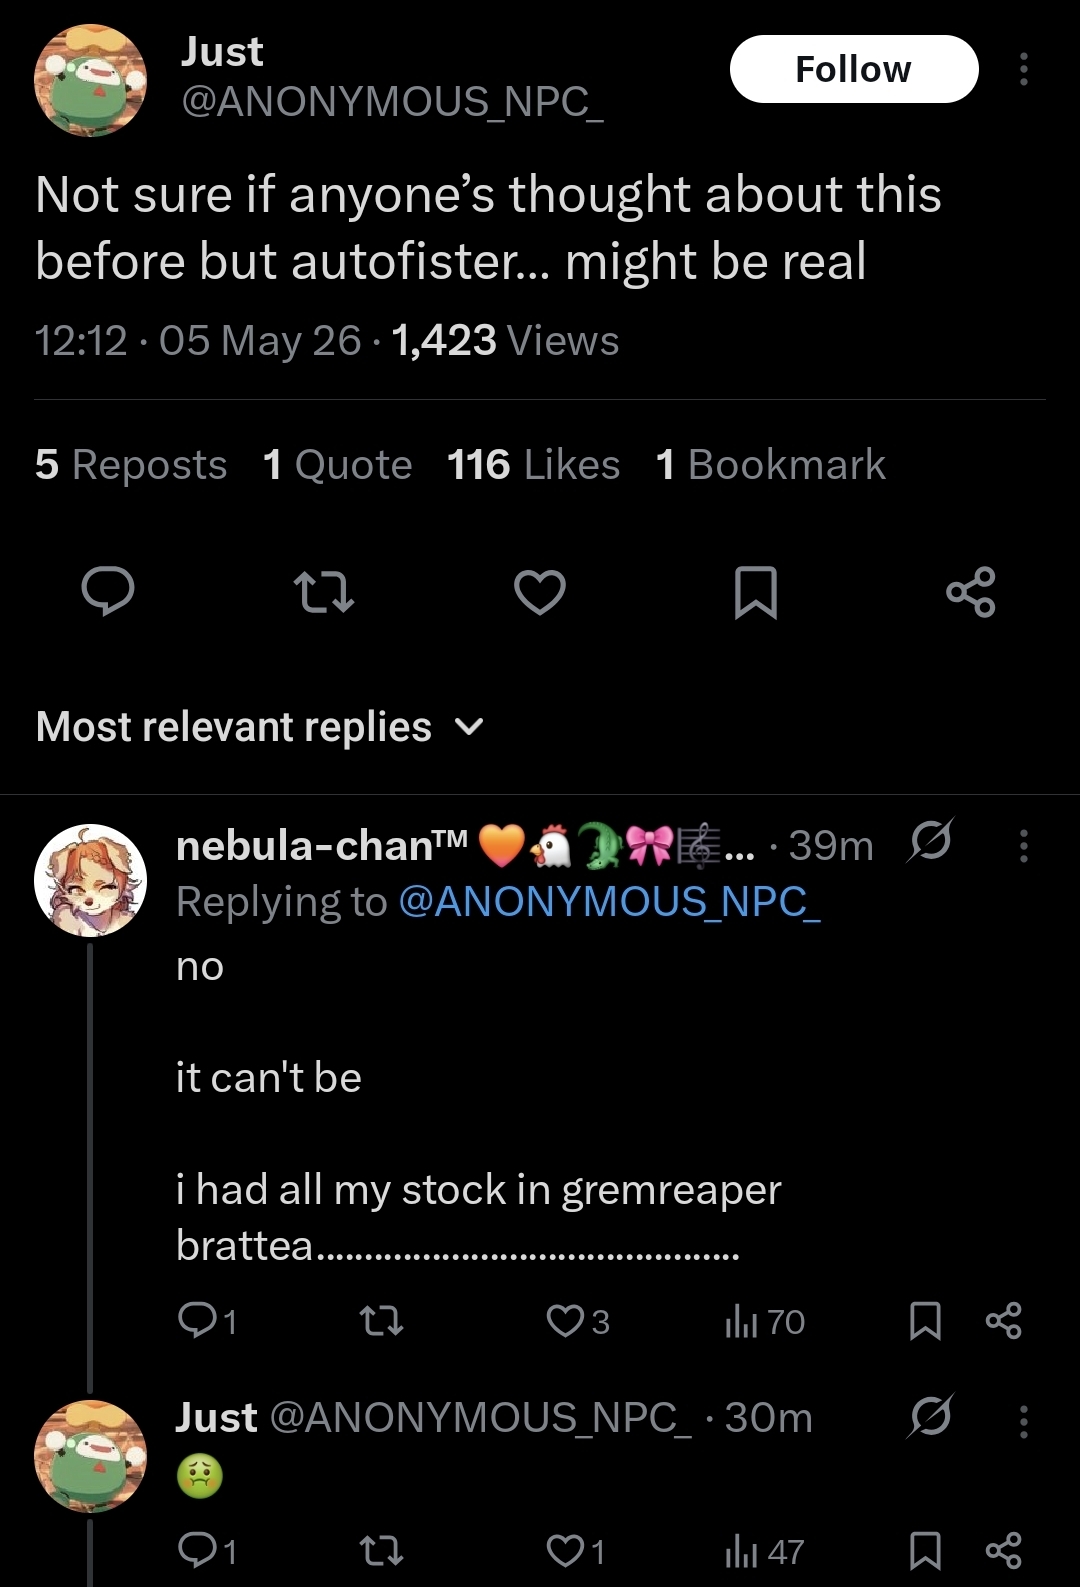
Task: Expand the Most relevant replies sort dropdown
Action: coord(260,727)
